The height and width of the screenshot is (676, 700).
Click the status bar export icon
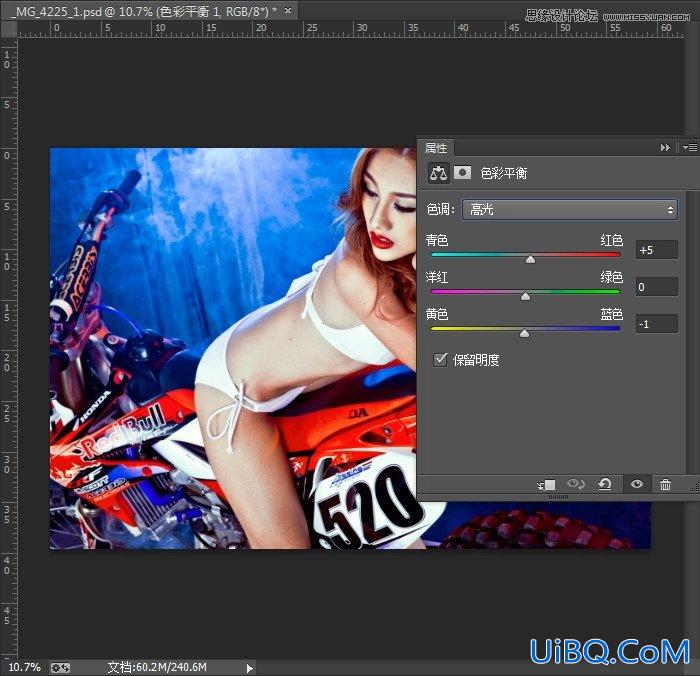[x=60, y=668]
